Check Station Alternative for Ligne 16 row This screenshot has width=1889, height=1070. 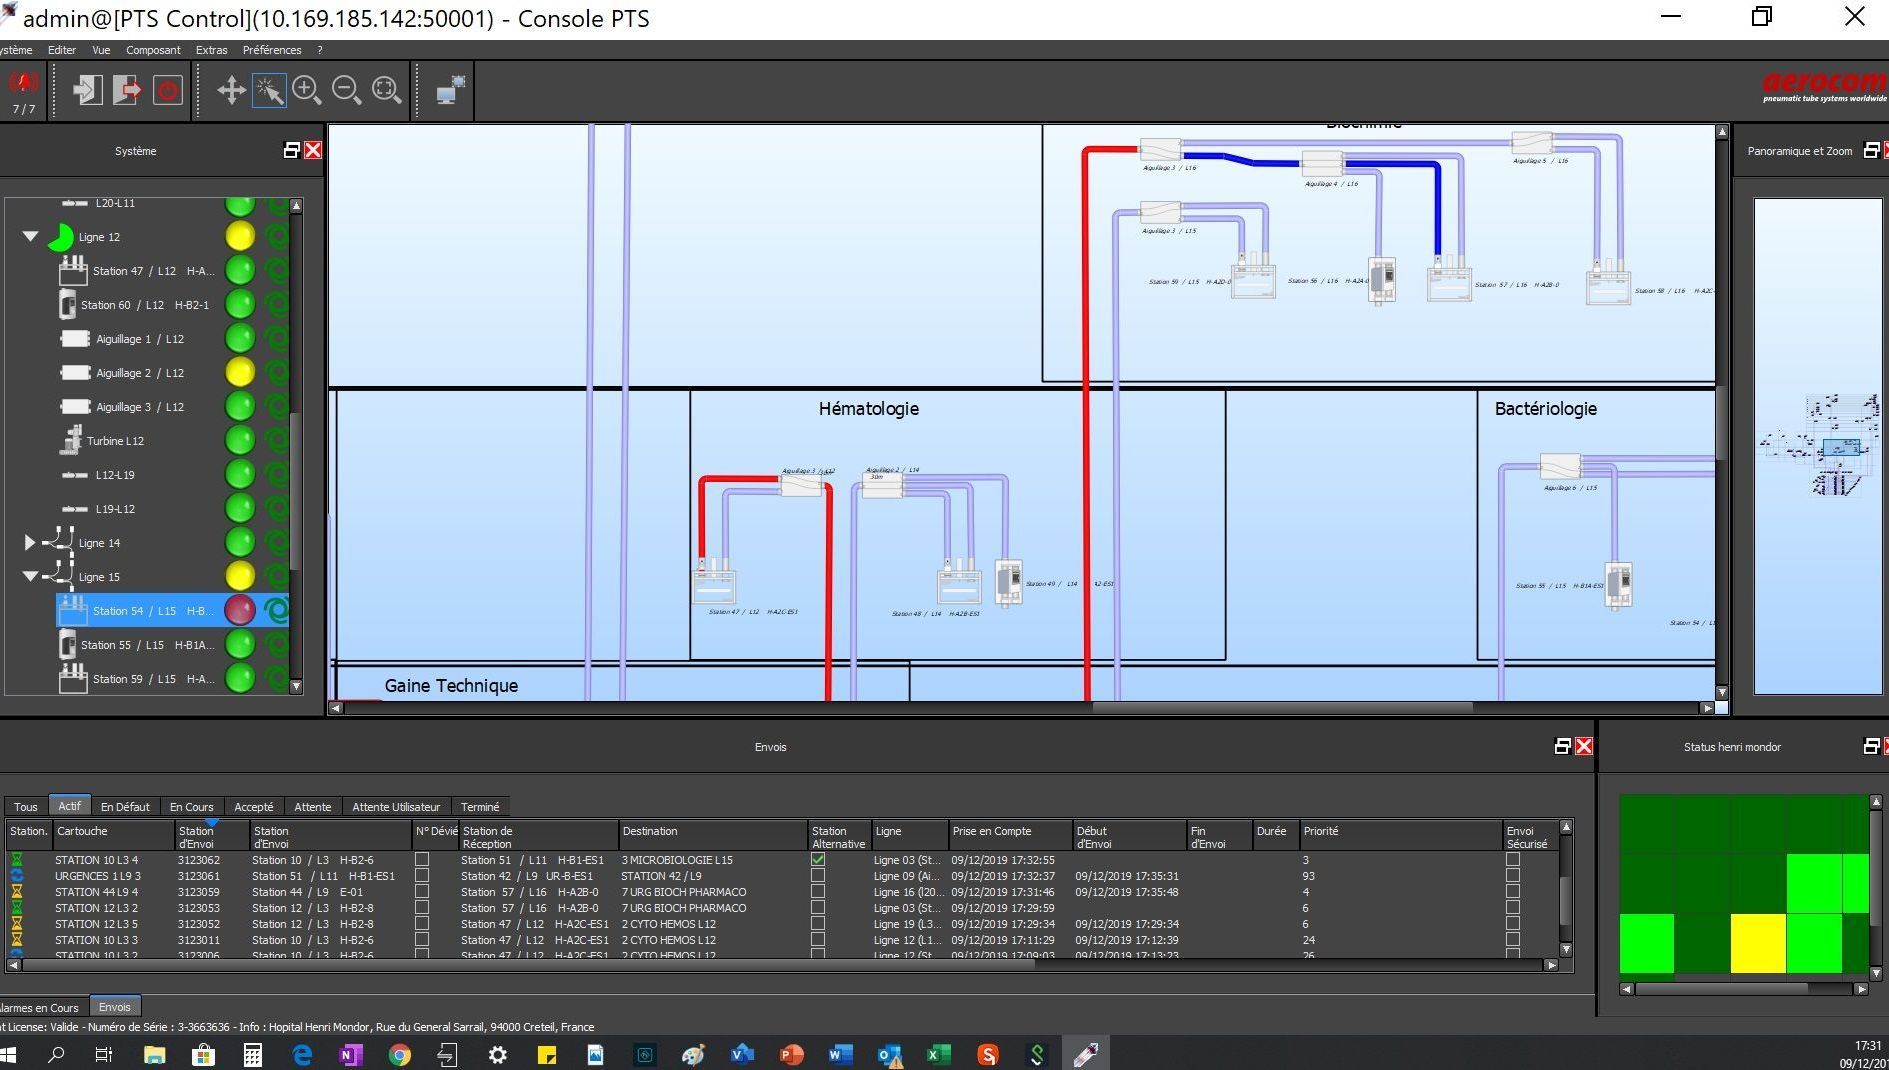point(818,891)
